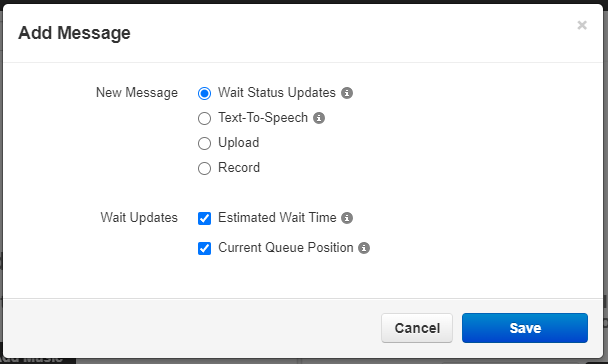Viewport: 608px width, 364px height.
Task: Close the Add Message dialog with X
Action: [582, 25]
